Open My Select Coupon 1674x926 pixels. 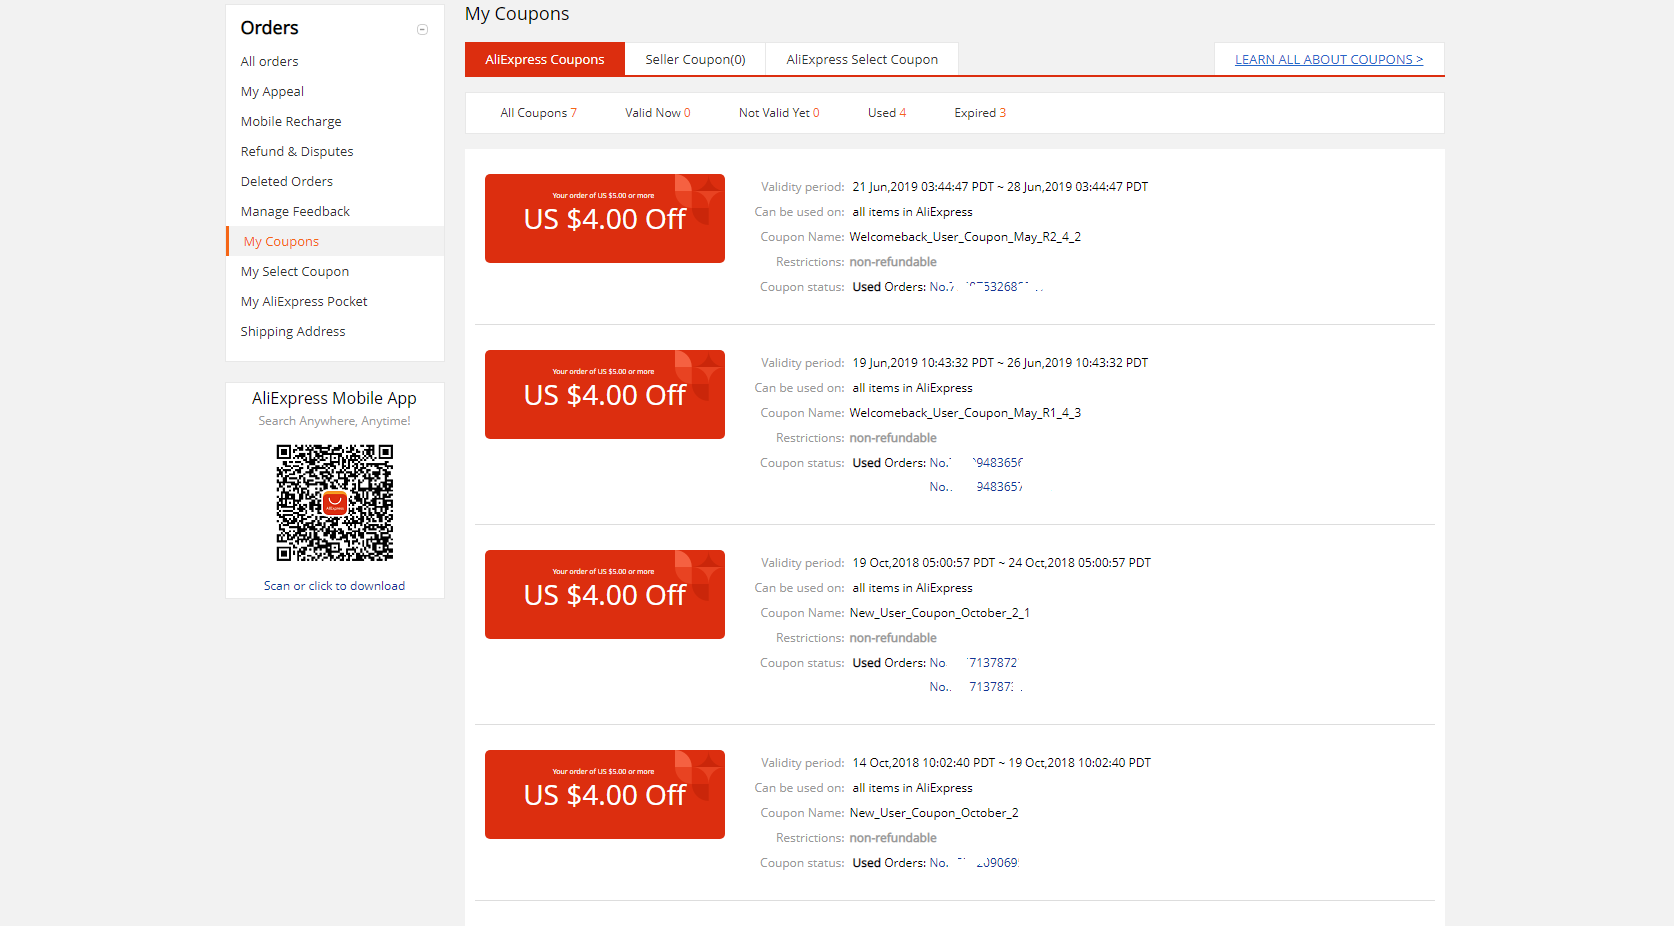pyautogui.click(x=295, y=271)
